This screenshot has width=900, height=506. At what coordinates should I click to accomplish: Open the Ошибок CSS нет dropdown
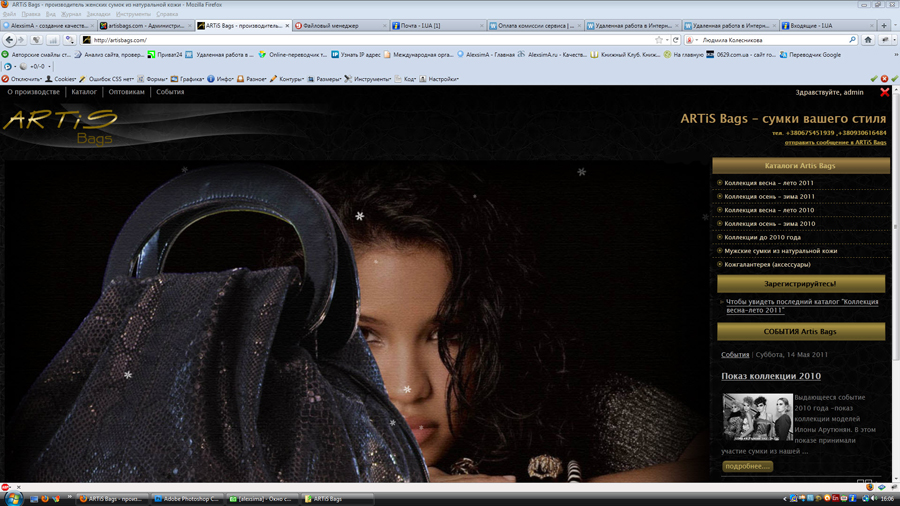[x=107, y=79]
